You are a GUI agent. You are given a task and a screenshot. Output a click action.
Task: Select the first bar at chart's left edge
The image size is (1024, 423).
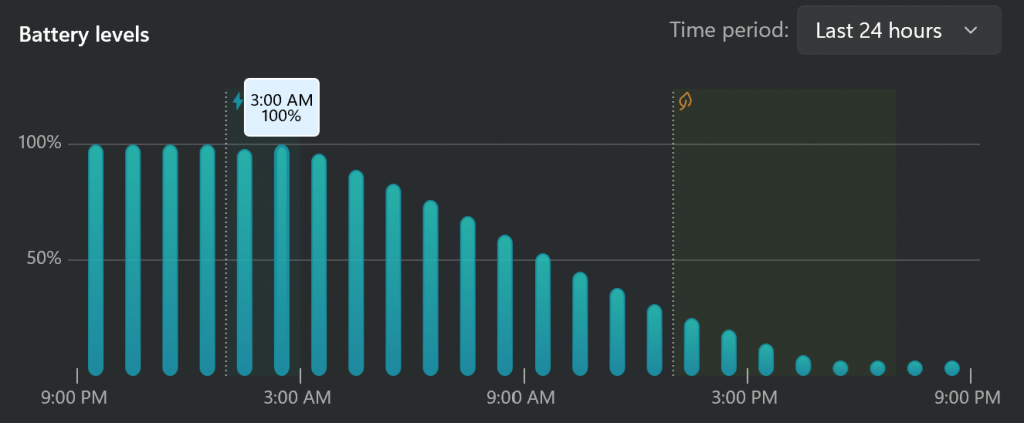point(95,260)
